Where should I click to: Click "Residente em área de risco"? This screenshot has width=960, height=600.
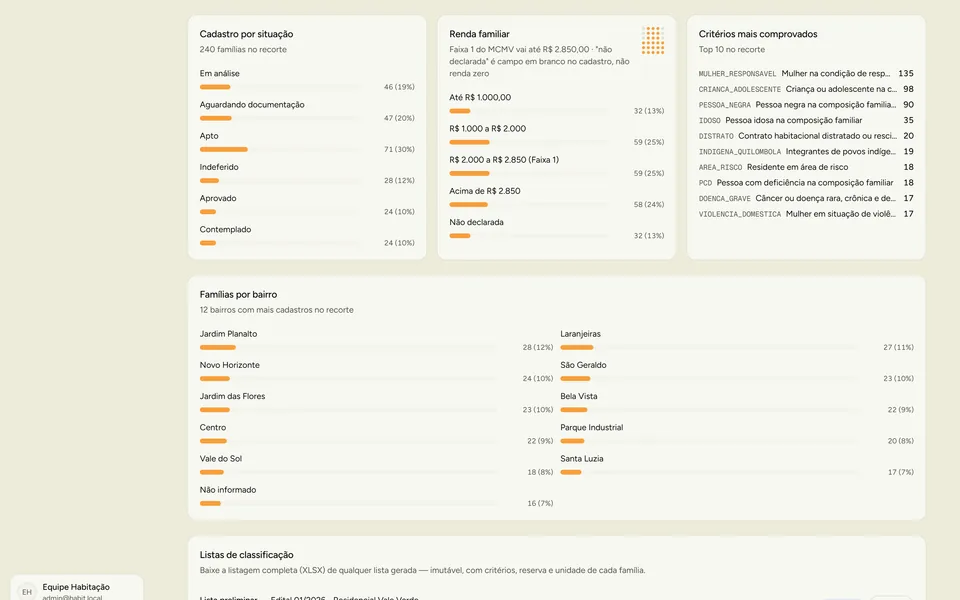pyautogui.click(x=797, y=167)
